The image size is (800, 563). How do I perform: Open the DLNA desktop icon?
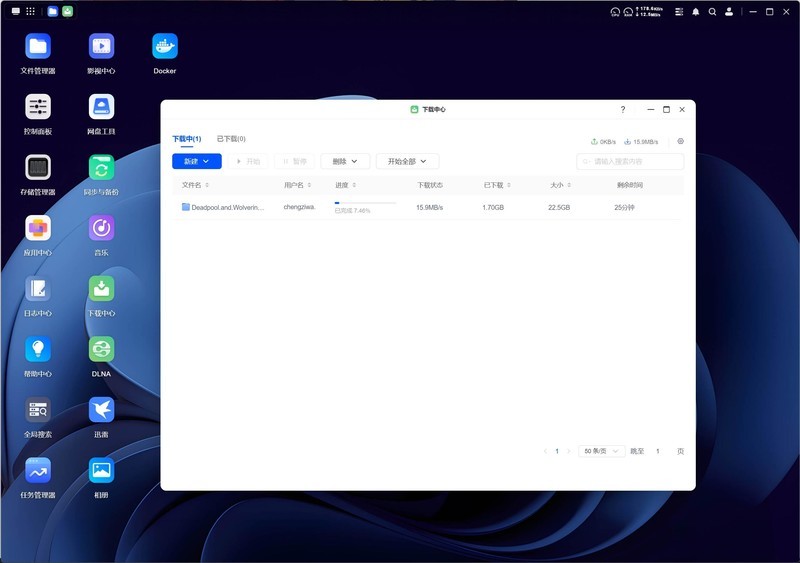click(101, 349)
